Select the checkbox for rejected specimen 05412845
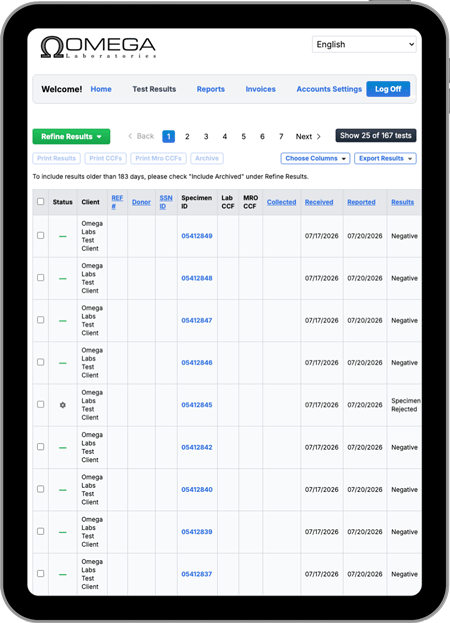 click(41, 404)
